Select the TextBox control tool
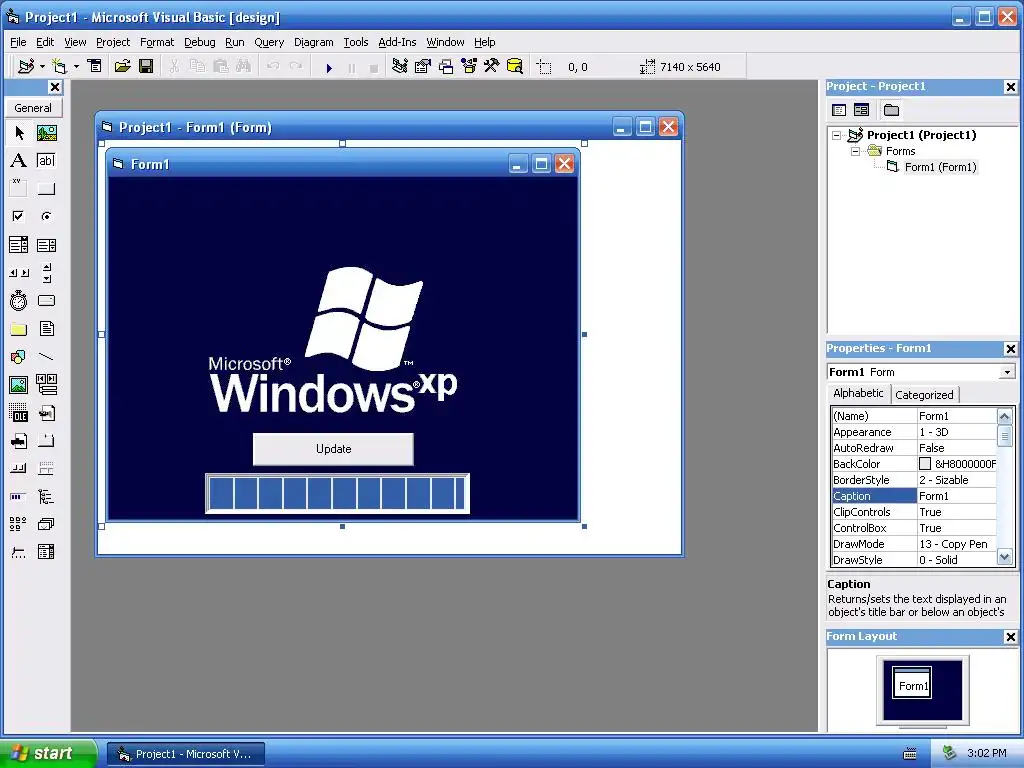The width and height of the screenshot is (1024, 768). point(46,161)
